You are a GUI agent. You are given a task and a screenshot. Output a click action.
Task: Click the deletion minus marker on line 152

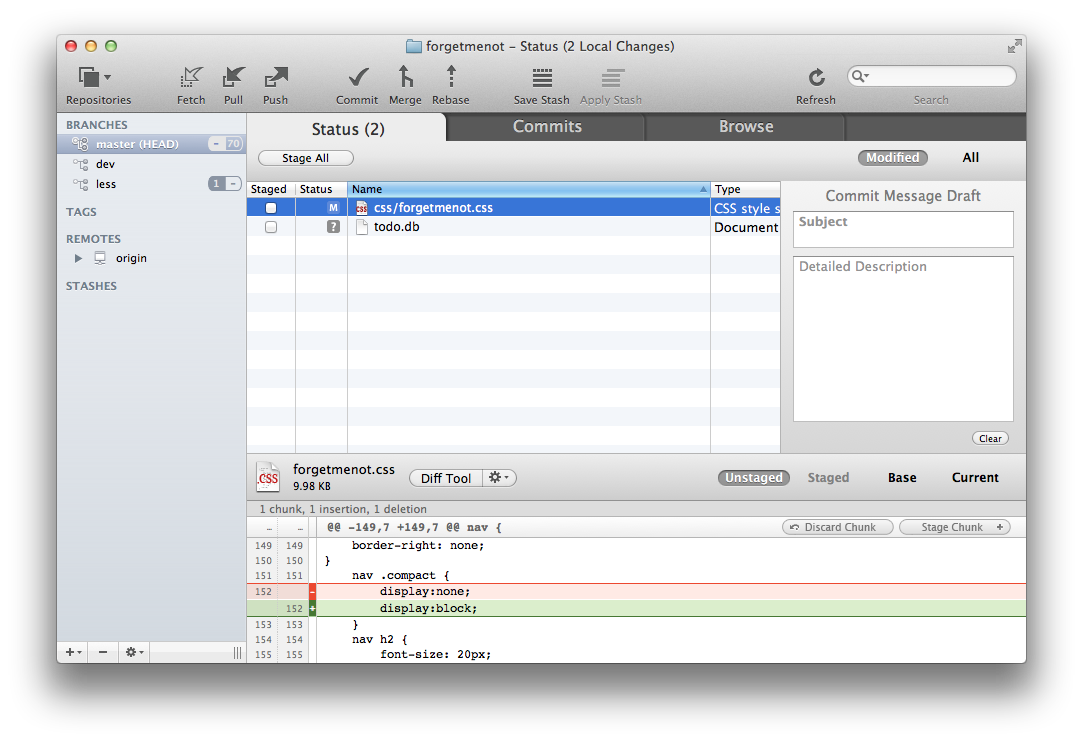click(312, 591)
